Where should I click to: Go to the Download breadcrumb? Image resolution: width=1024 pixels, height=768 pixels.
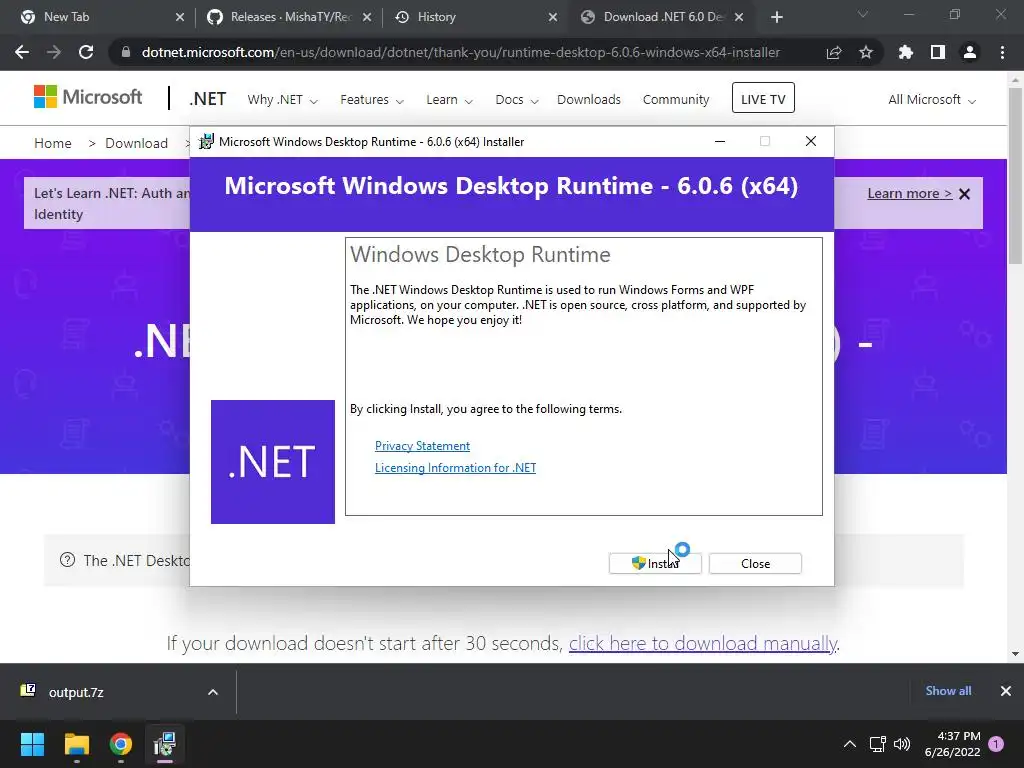[x=136, y=143]
